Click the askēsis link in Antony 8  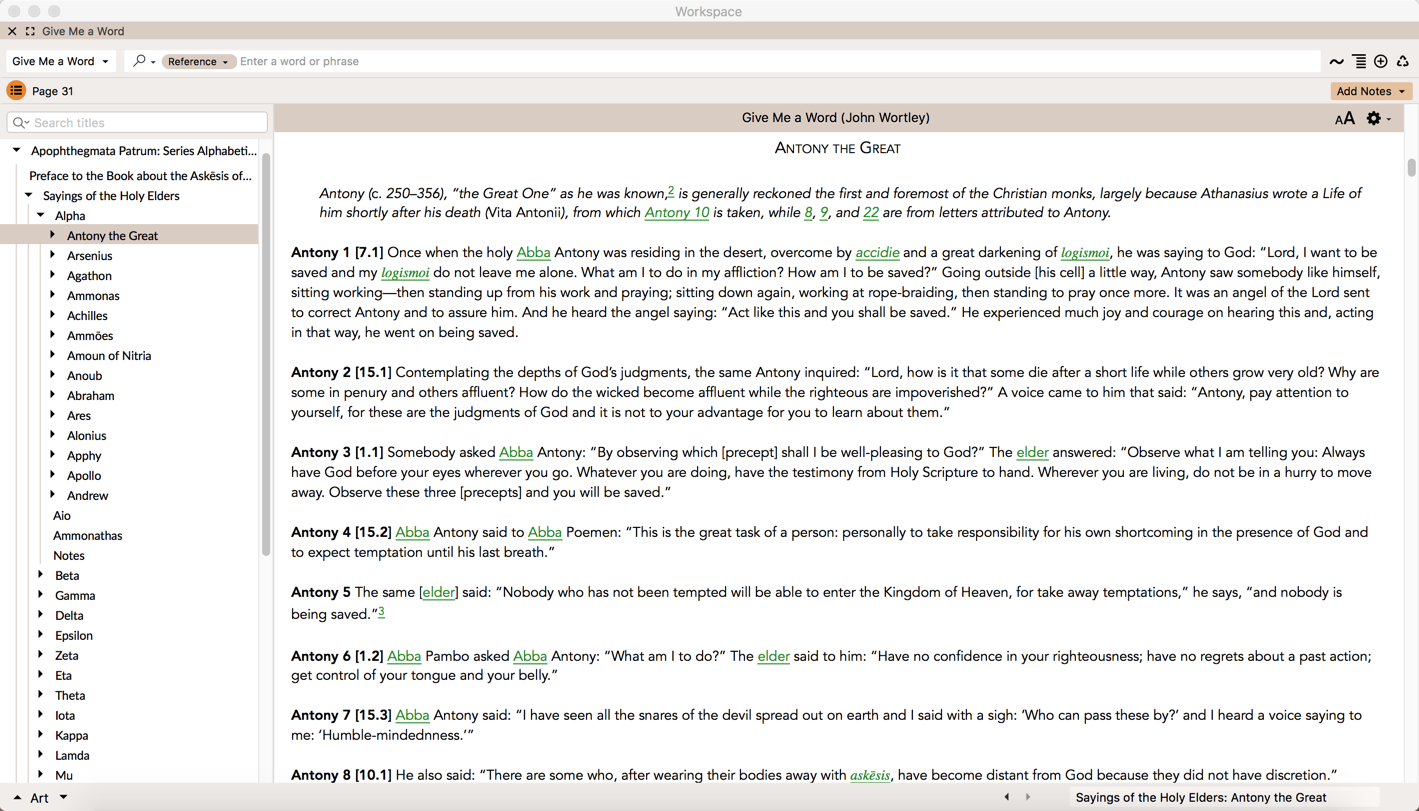pos(870,775)
